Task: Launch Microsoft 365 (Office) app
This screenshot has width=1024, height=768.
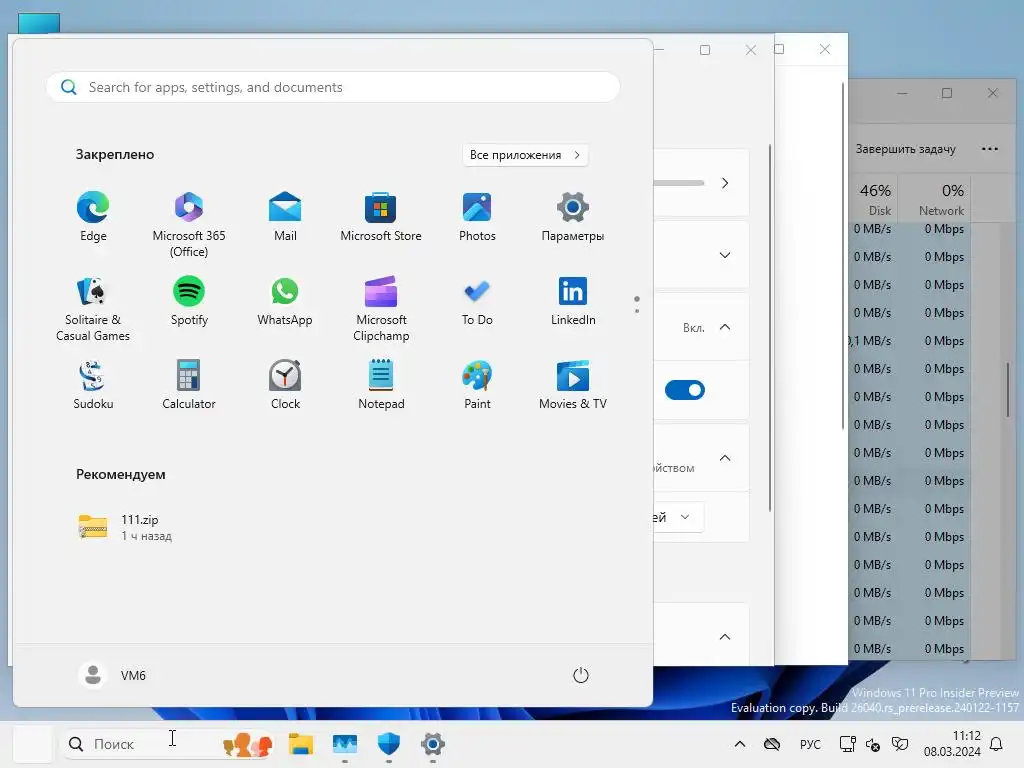Action: 189,224
